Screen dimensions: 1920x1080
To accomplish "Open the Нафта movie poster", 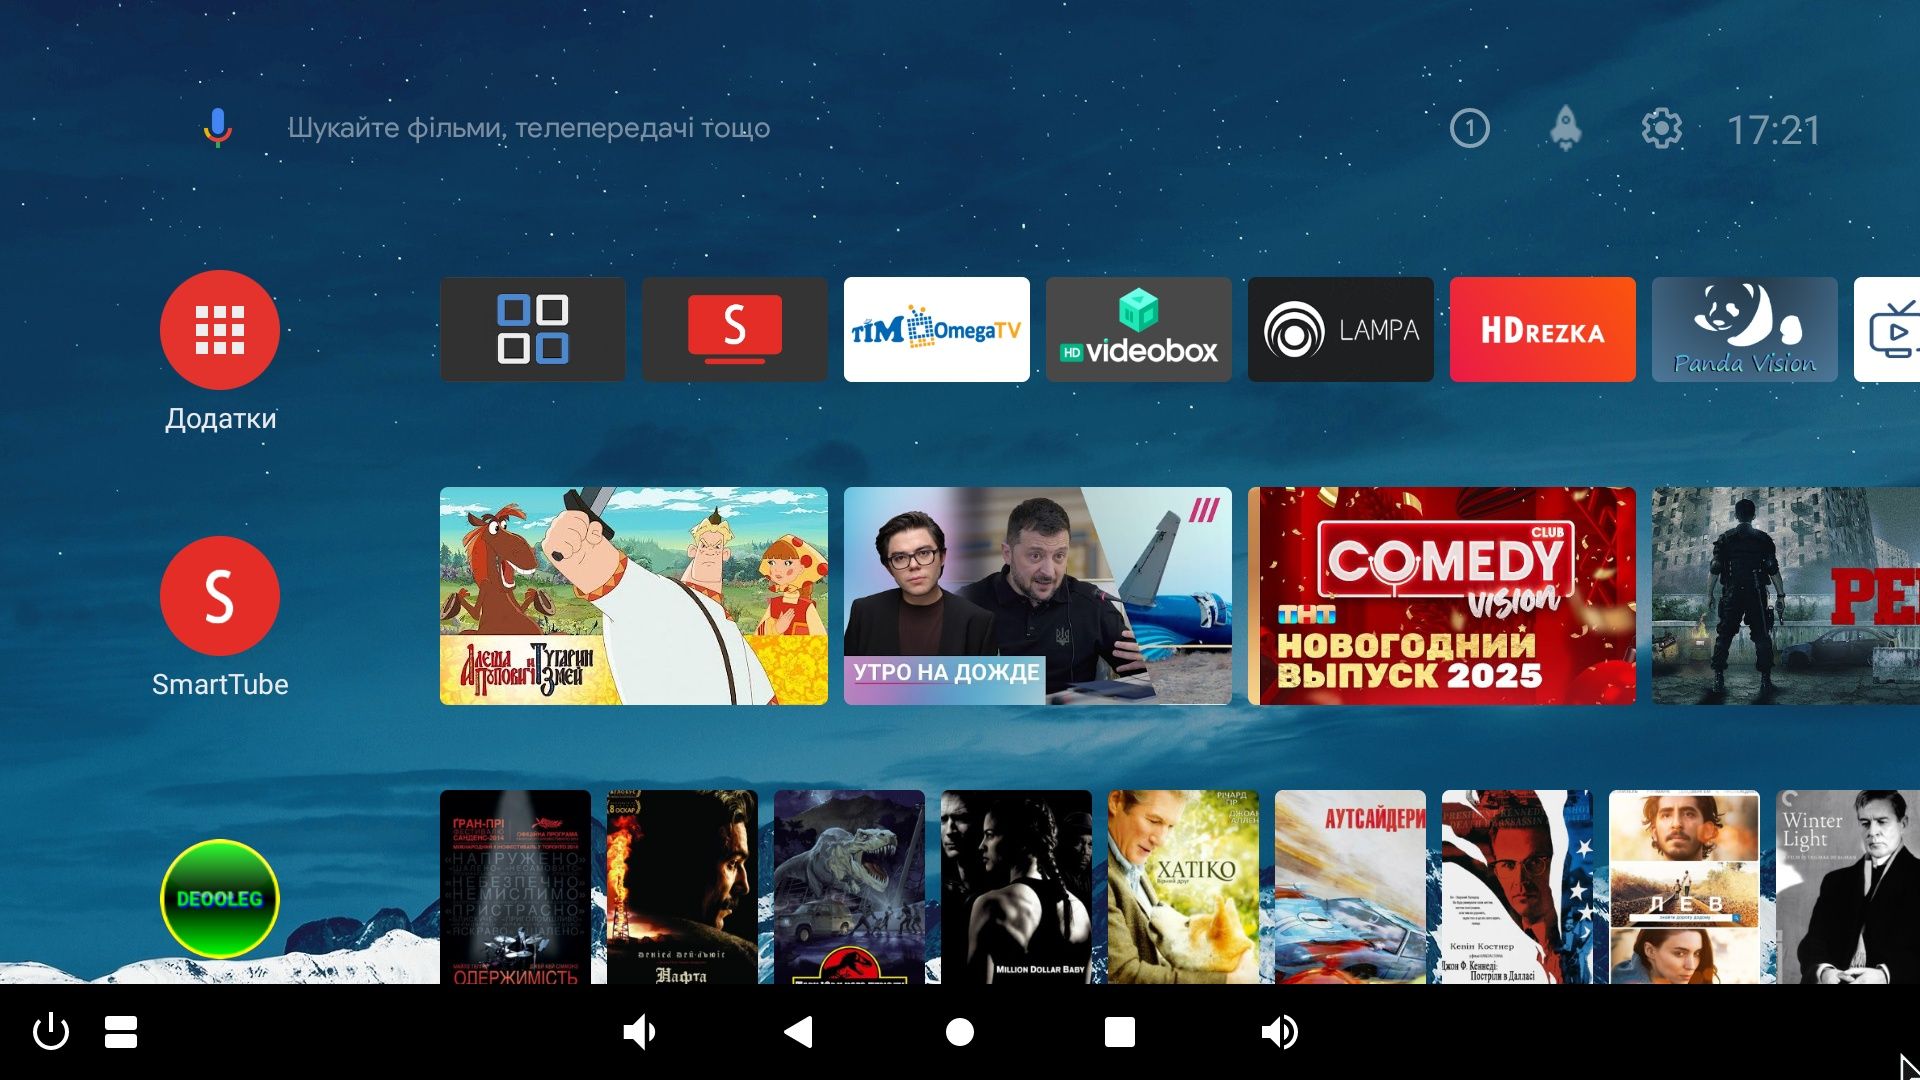I will (682, 887).
